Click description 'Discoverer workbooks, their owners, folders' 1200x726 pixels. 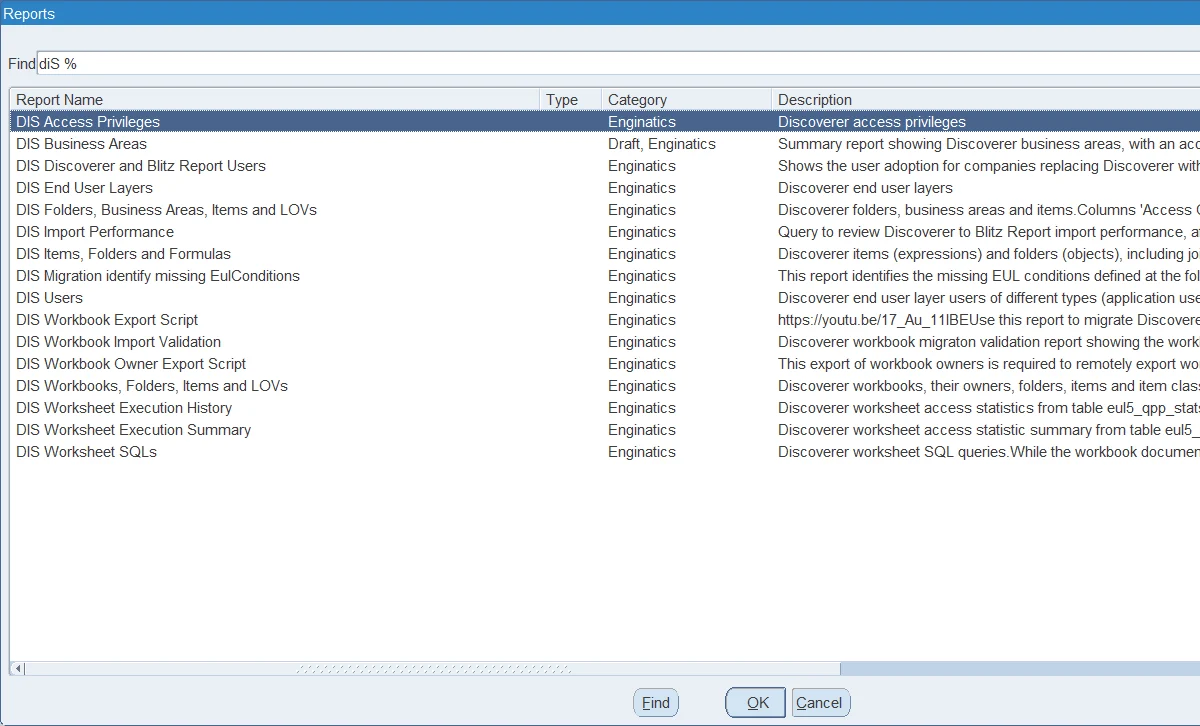989,386
